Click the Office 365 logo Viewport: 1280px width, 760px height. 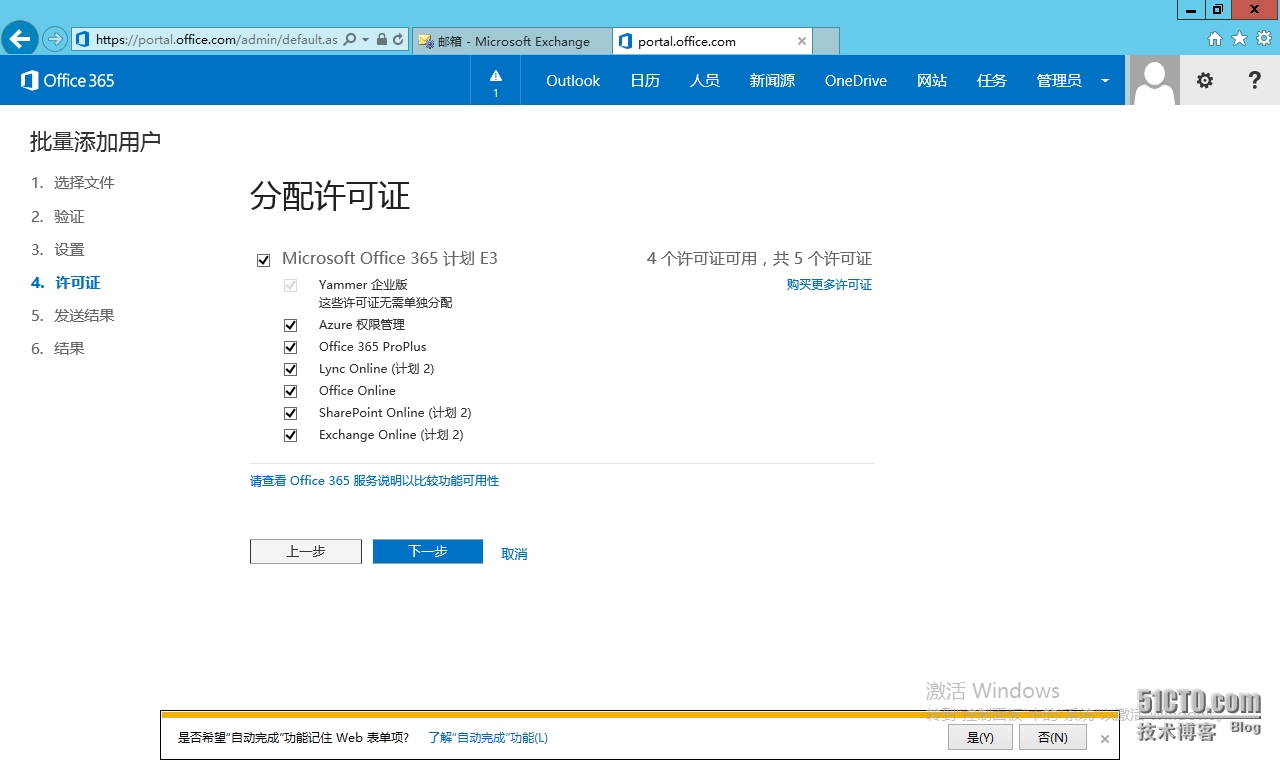(66, 80)
